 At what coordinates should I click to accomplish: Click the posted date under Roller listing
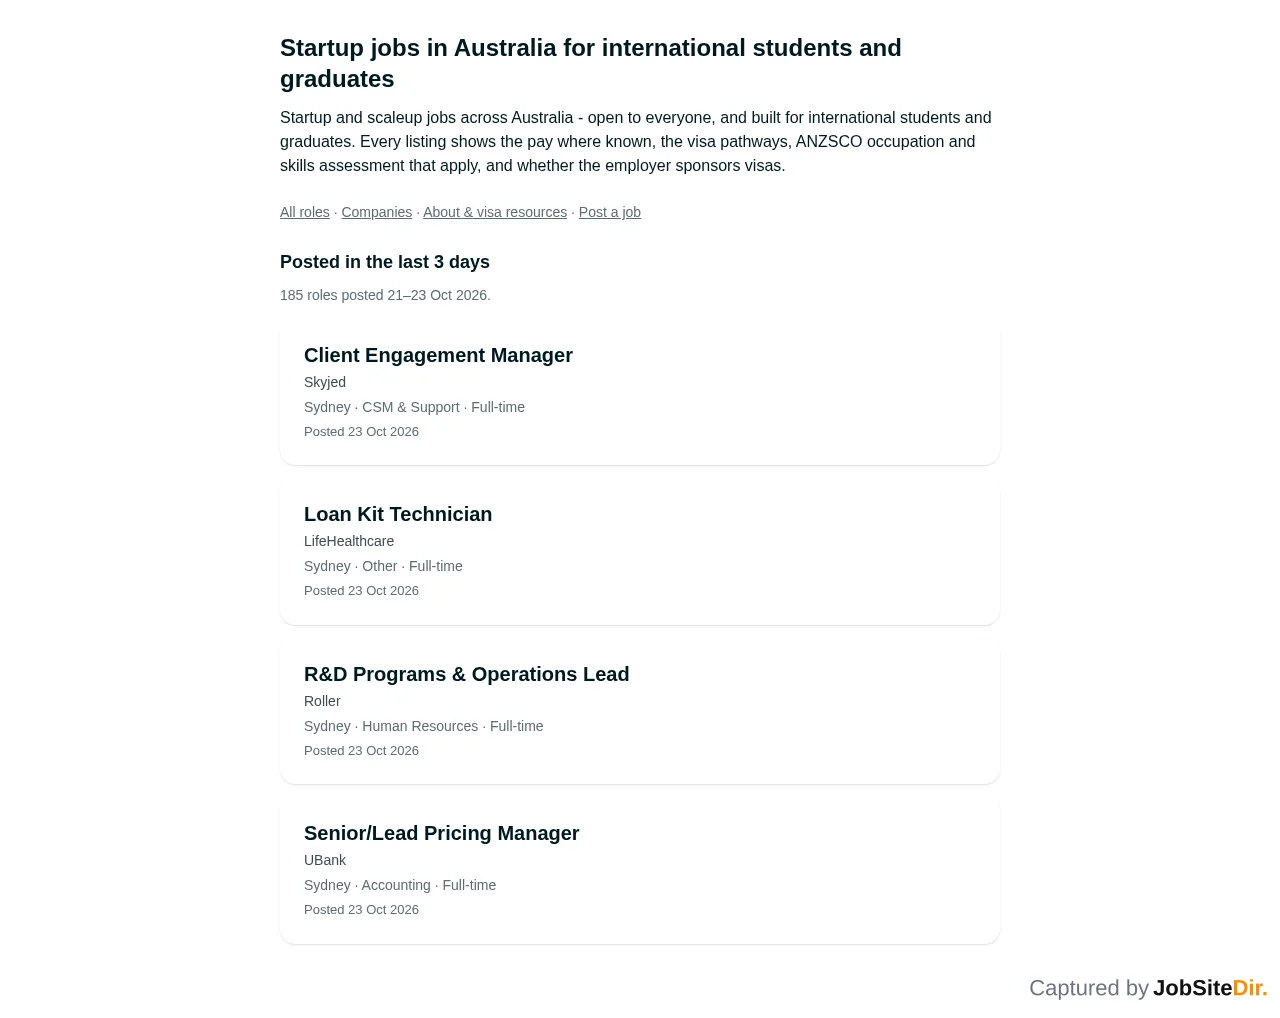pyautogui.click(x=361, y=751)
